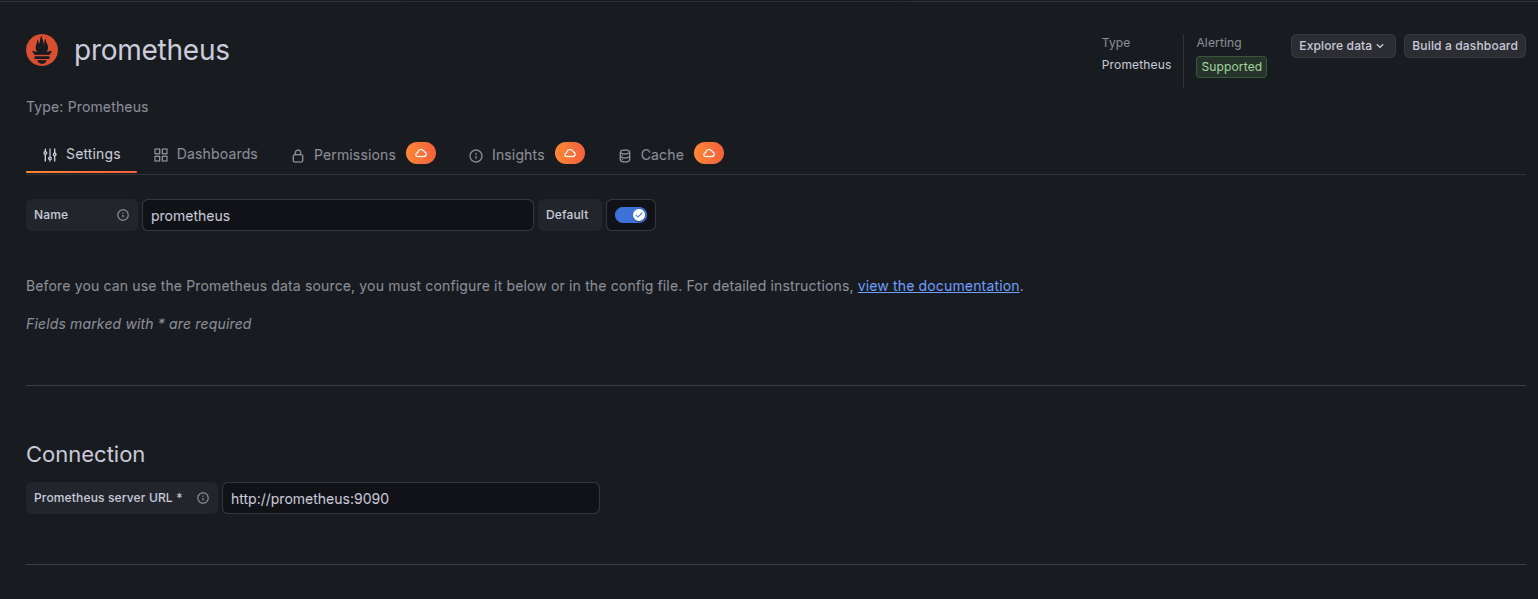This screenshot has height=599, width=1538.
Task: Click the Cache tab database icon
Action: 625,156
